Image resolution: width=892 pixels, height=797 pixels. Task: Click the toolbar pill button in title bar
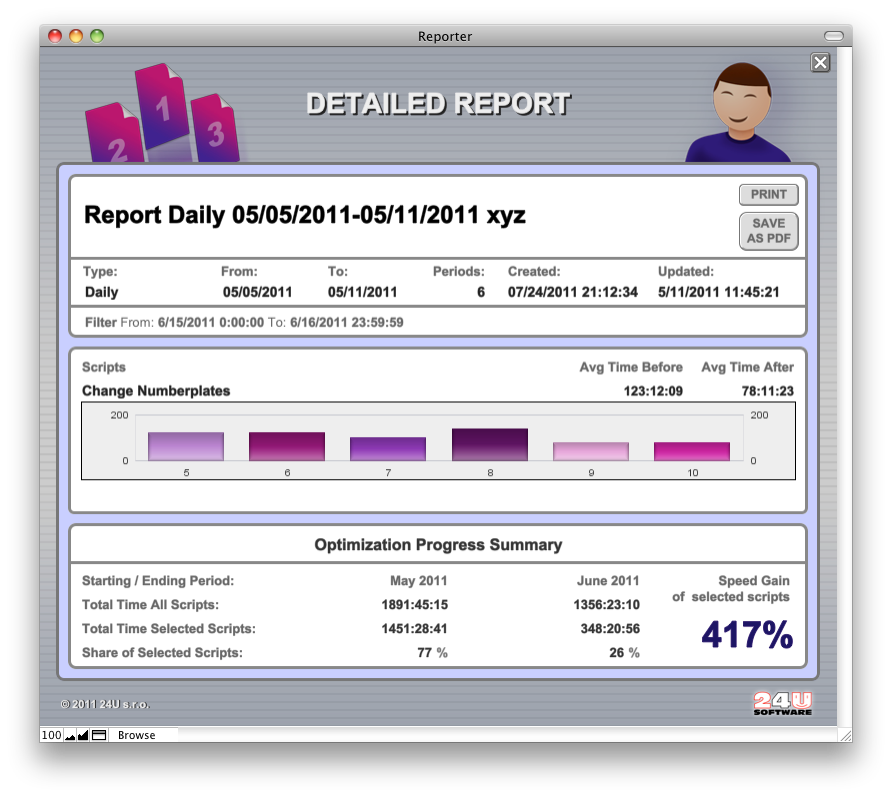(x=833, y=36)
